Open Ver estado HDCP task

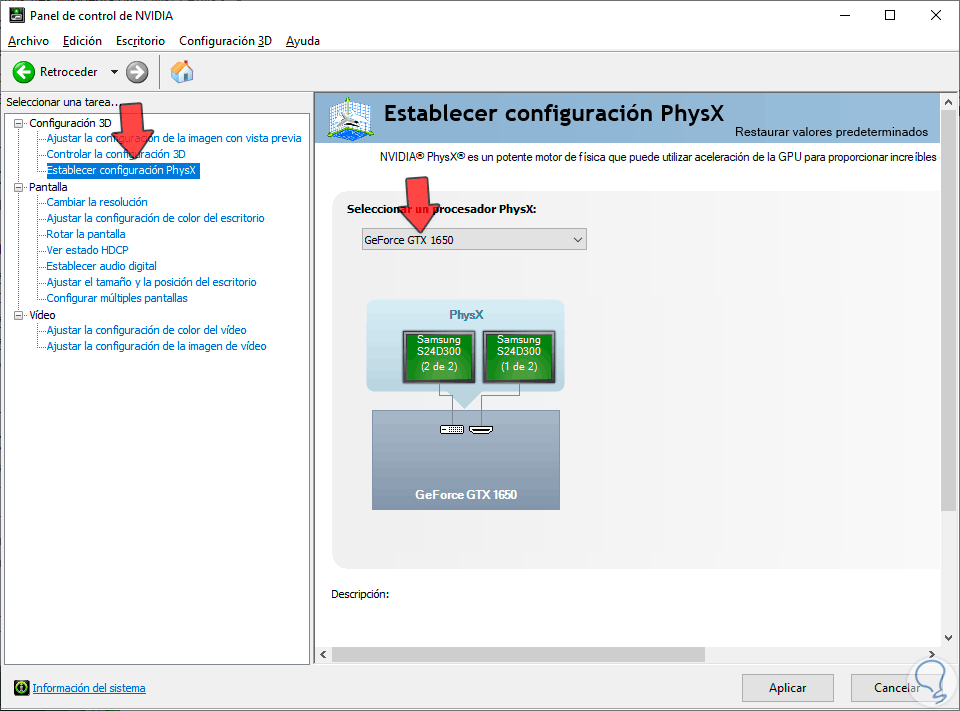point(88,250)
